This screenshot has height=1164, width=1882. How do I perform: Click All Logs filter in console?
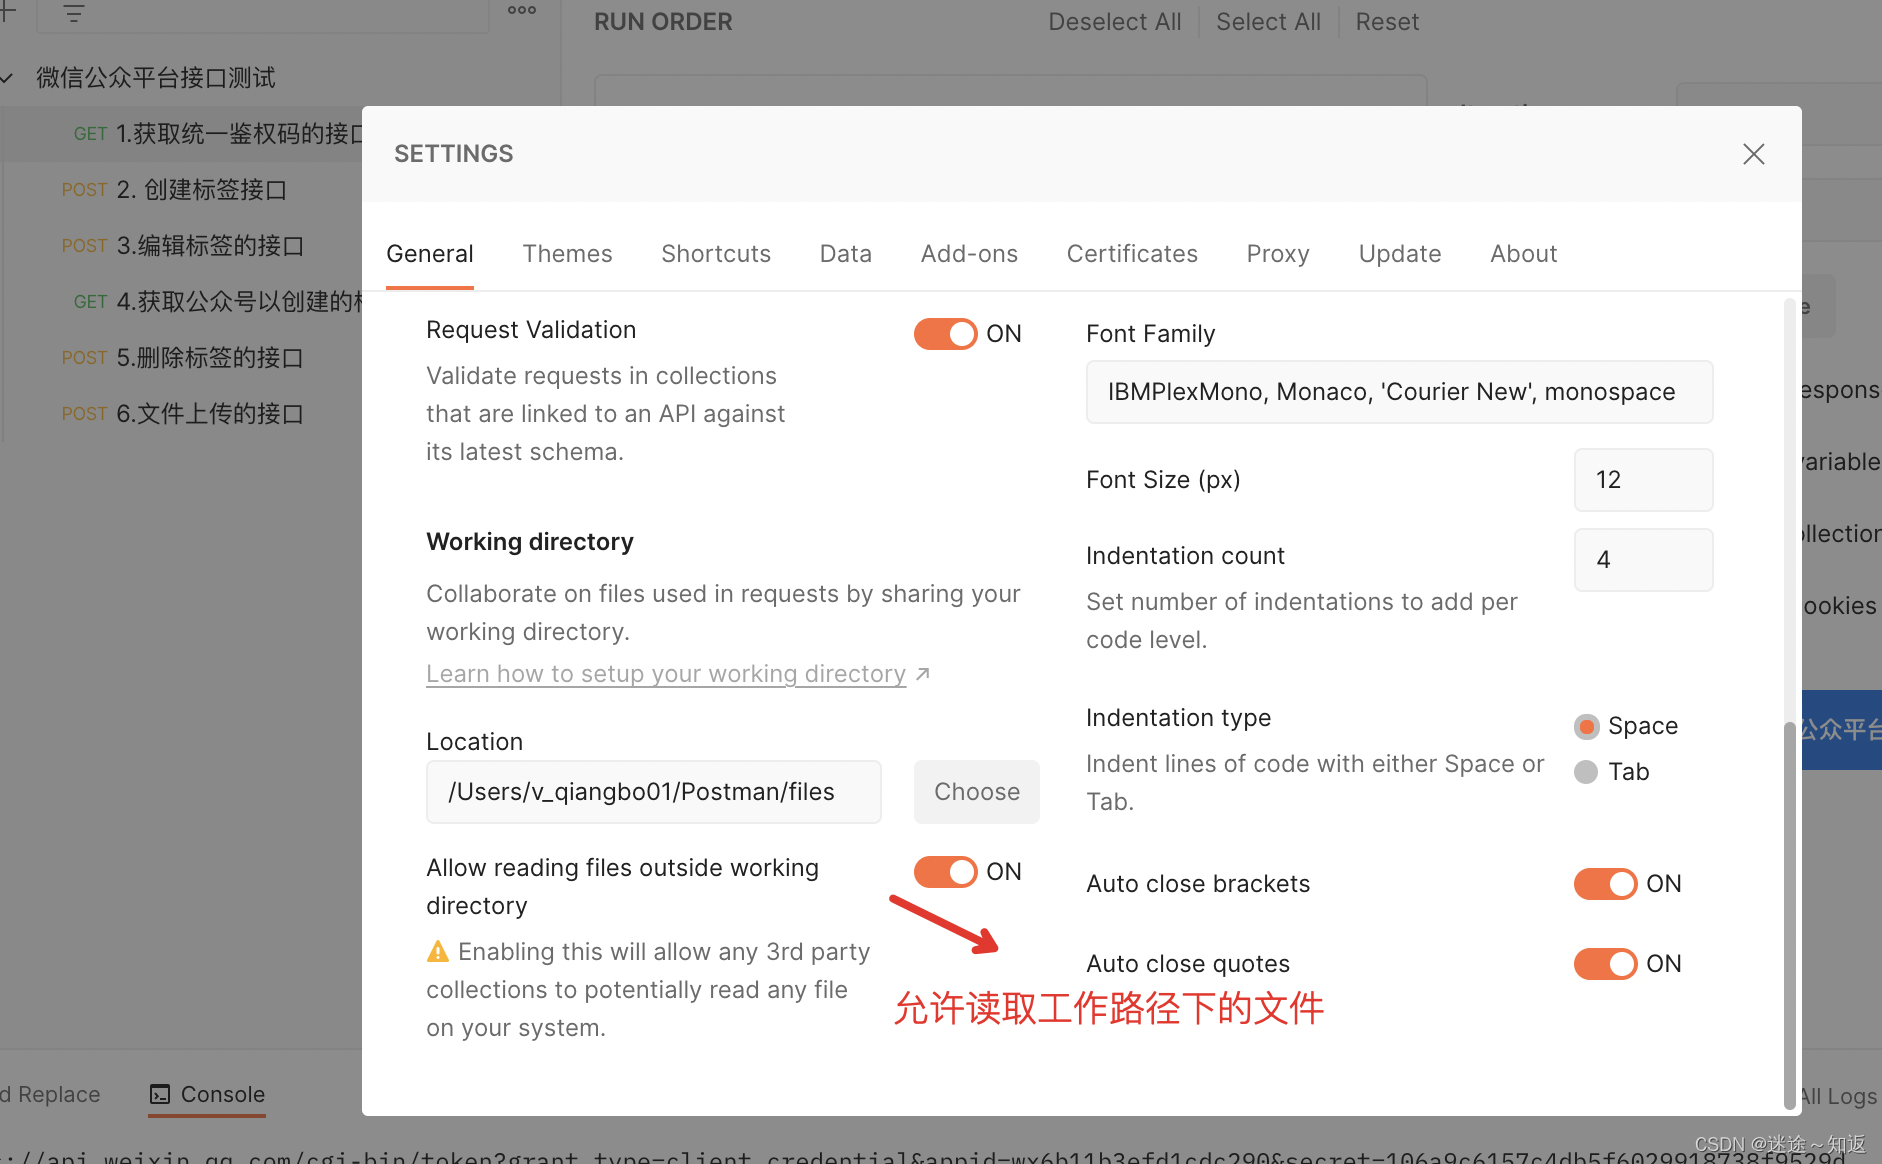1839,1096
